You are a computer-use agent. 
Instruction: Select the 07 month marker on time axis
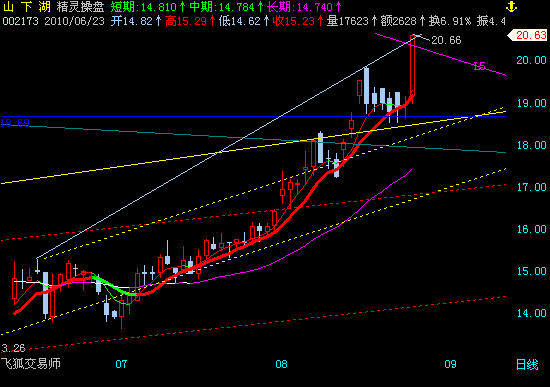pyautogui.click(x=121, y=364)
